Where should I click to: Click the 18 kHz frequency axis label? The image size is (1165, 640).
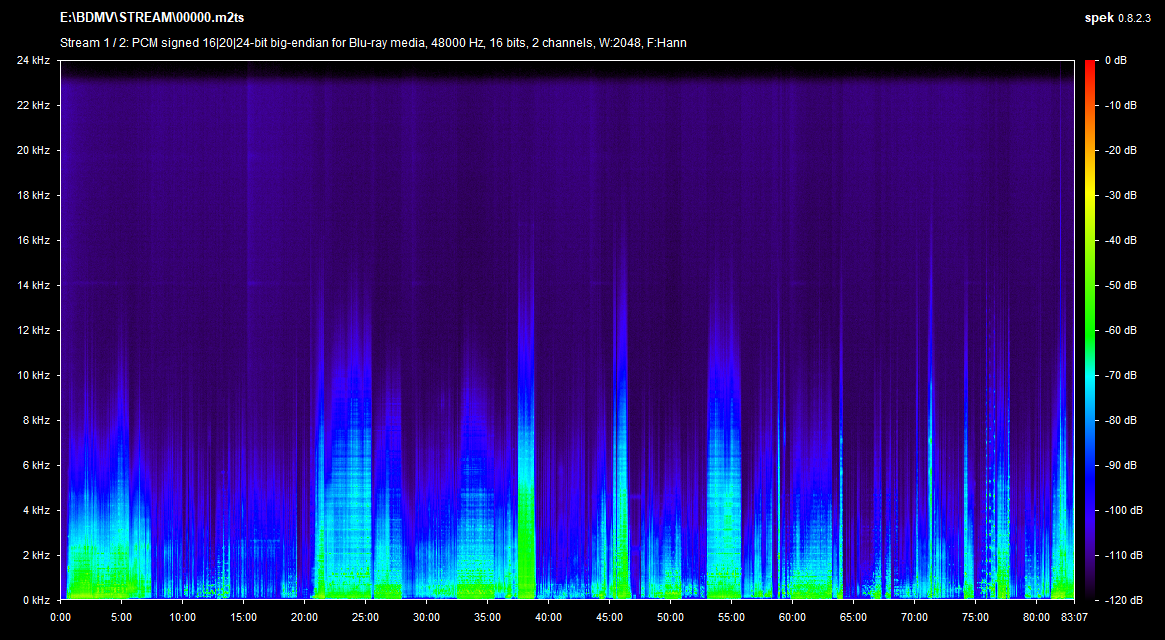(33, 196)
